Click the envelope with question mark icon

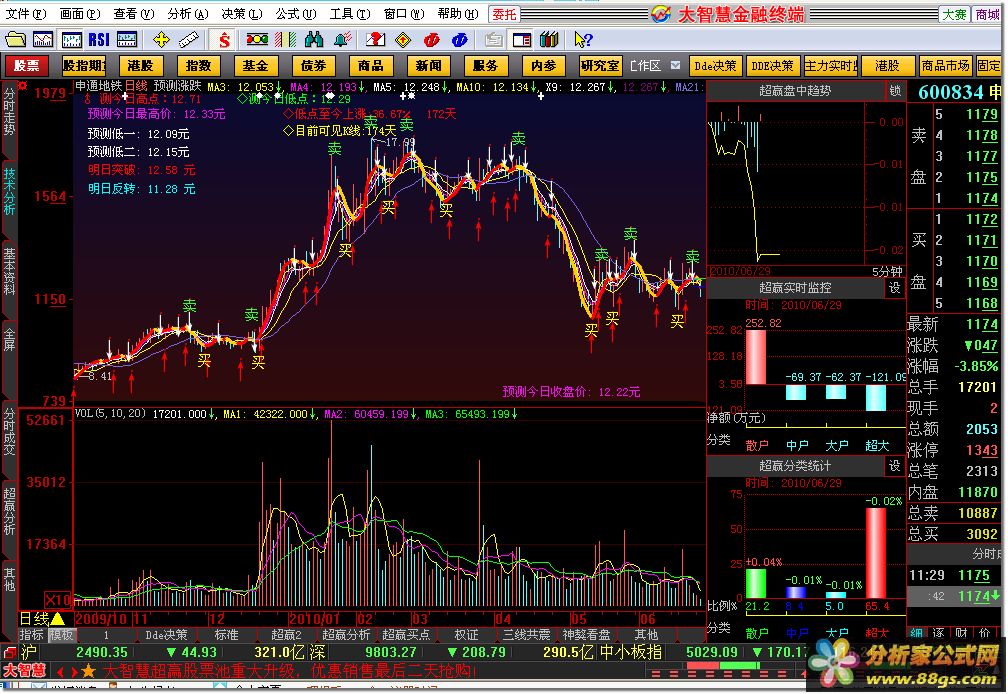tap(375, 40)
